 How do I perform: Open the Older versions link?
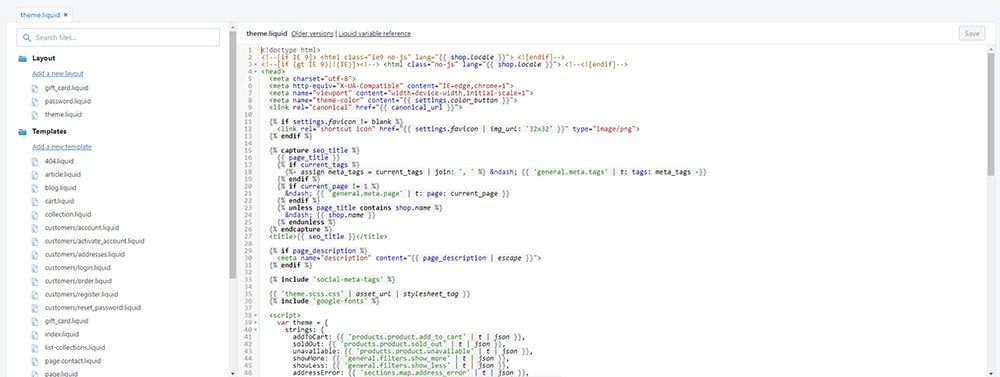click(312, 34)
